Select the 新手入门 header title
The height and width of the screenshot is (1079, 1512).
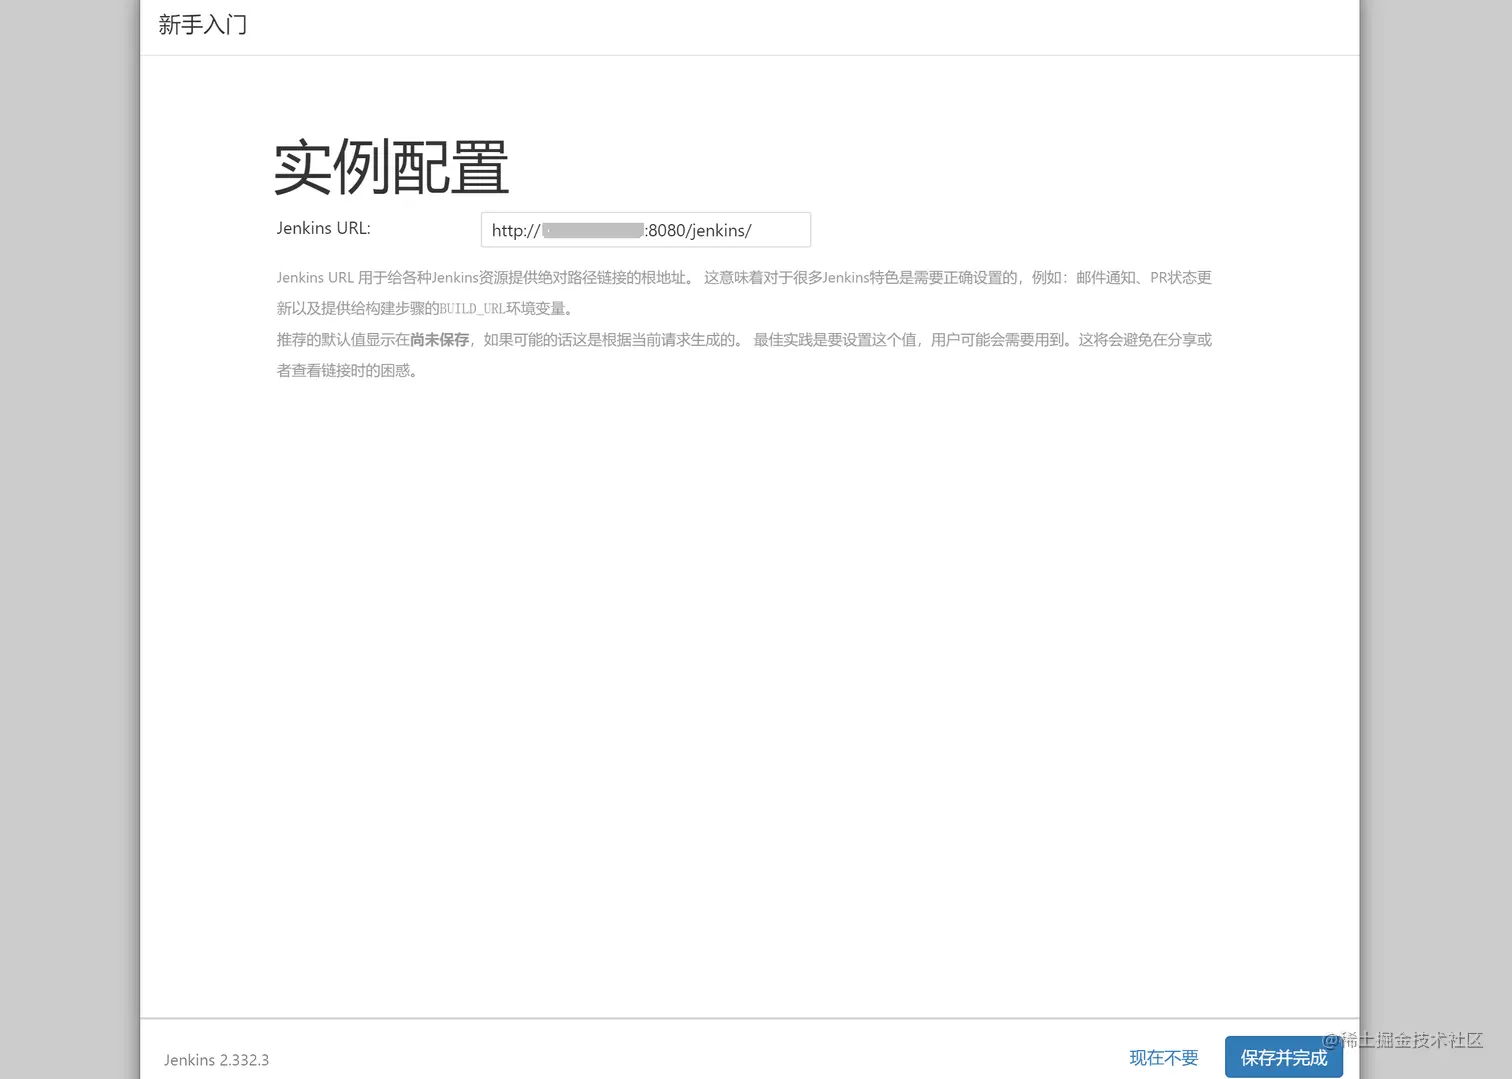click(x=202, y=24)
